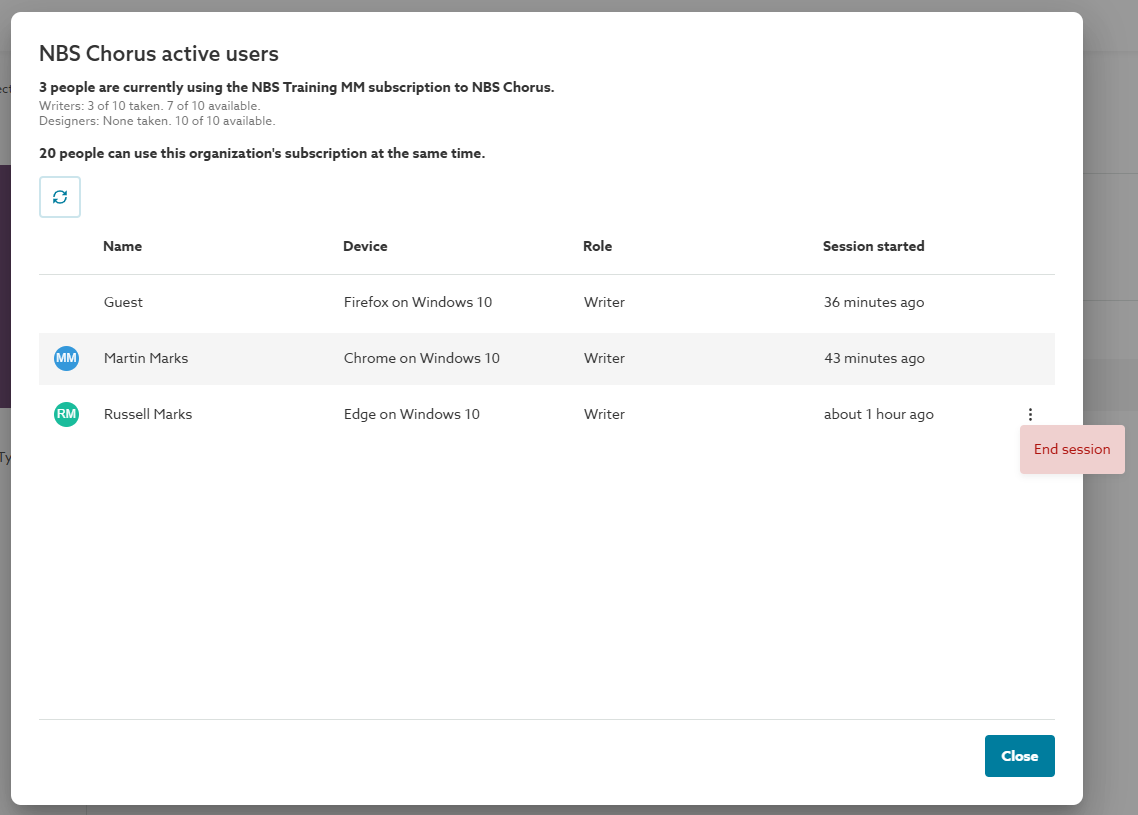Screen dimensions: 1138x815
Task: Click Martin Marks' MM avatar
Action: (66, 358)
